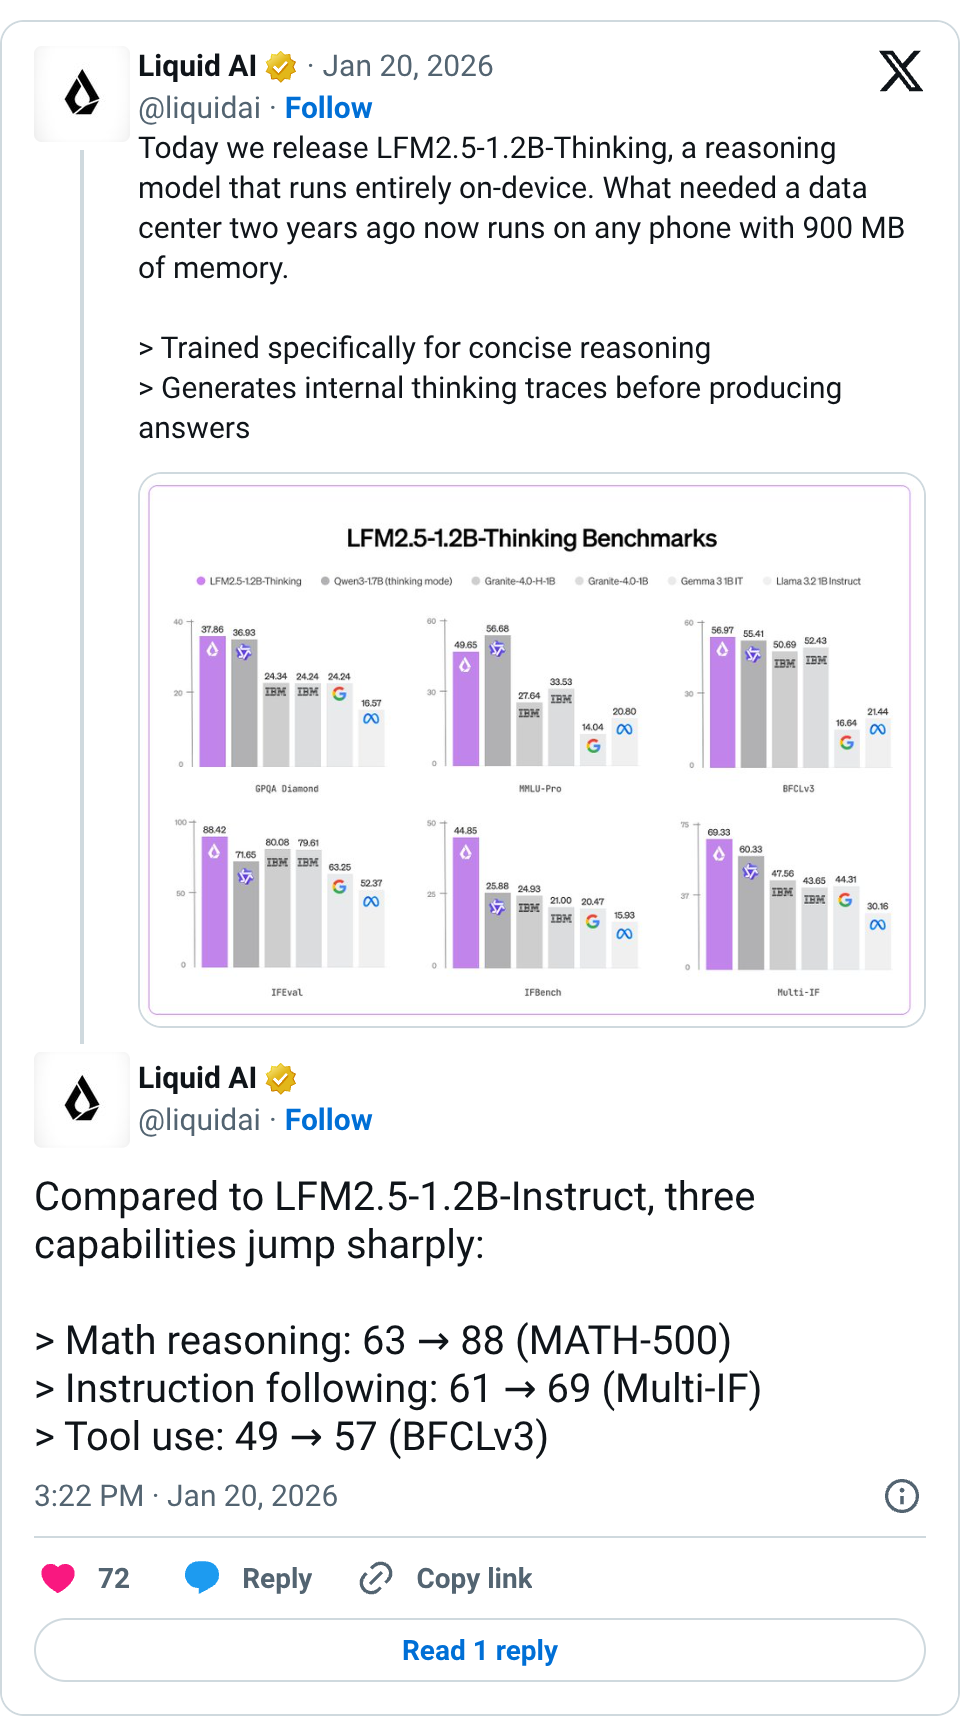The width and height of the screenshot is (960, 1736).
Task: Click the top @liquidai handle
Action: click(199, 108)
